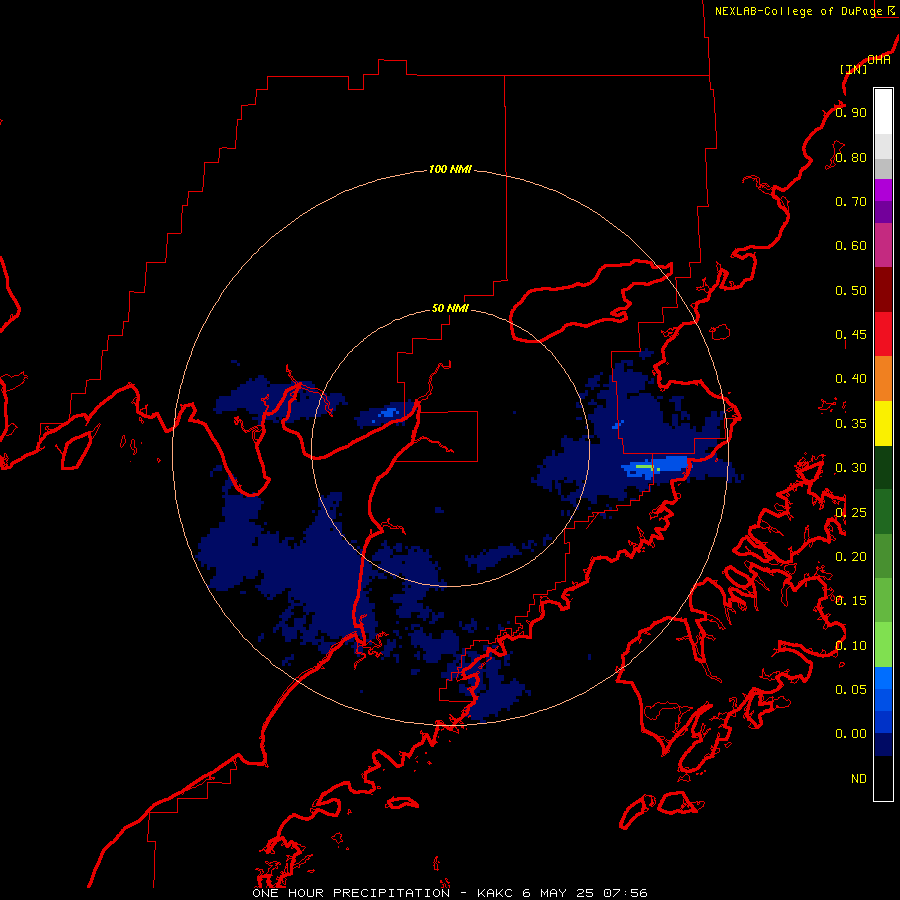The height and width of the screenshot is (900, 900).
Task: Pick the white swatch atop the color scale
Action: (883, 112)
